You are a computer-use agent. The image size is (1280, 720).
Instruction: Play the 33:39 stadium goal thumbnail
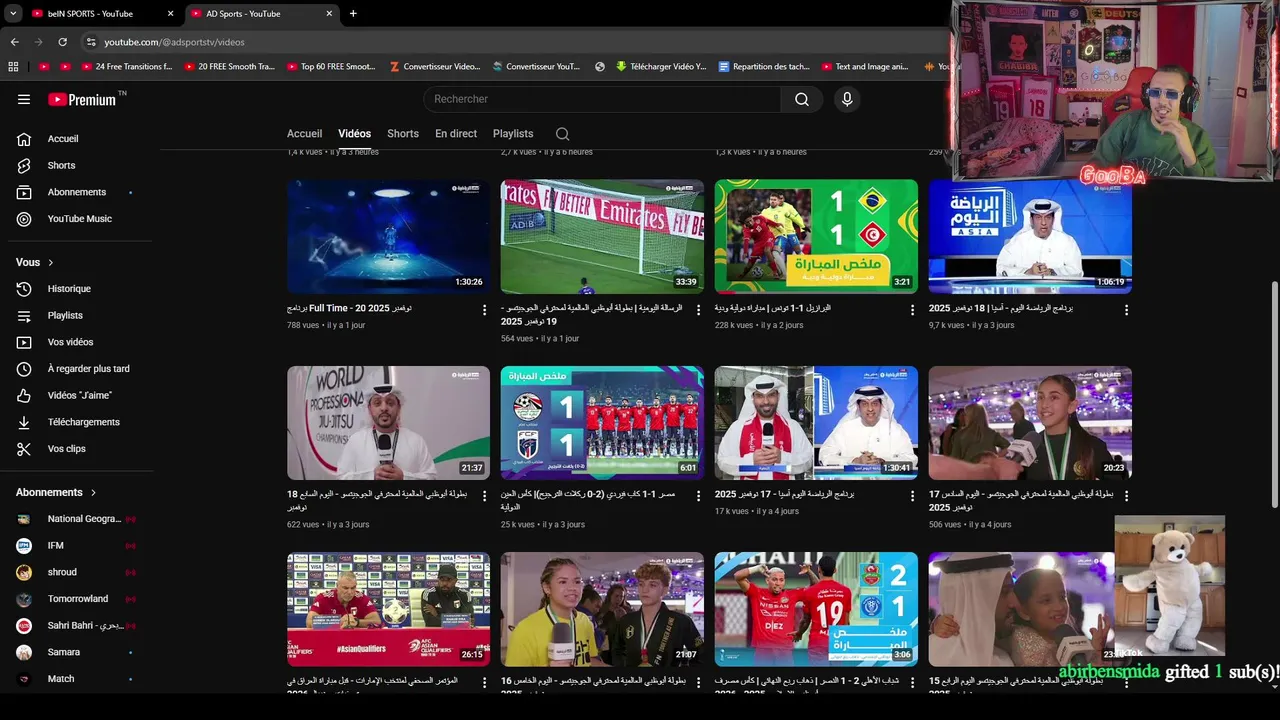(602, 236)
